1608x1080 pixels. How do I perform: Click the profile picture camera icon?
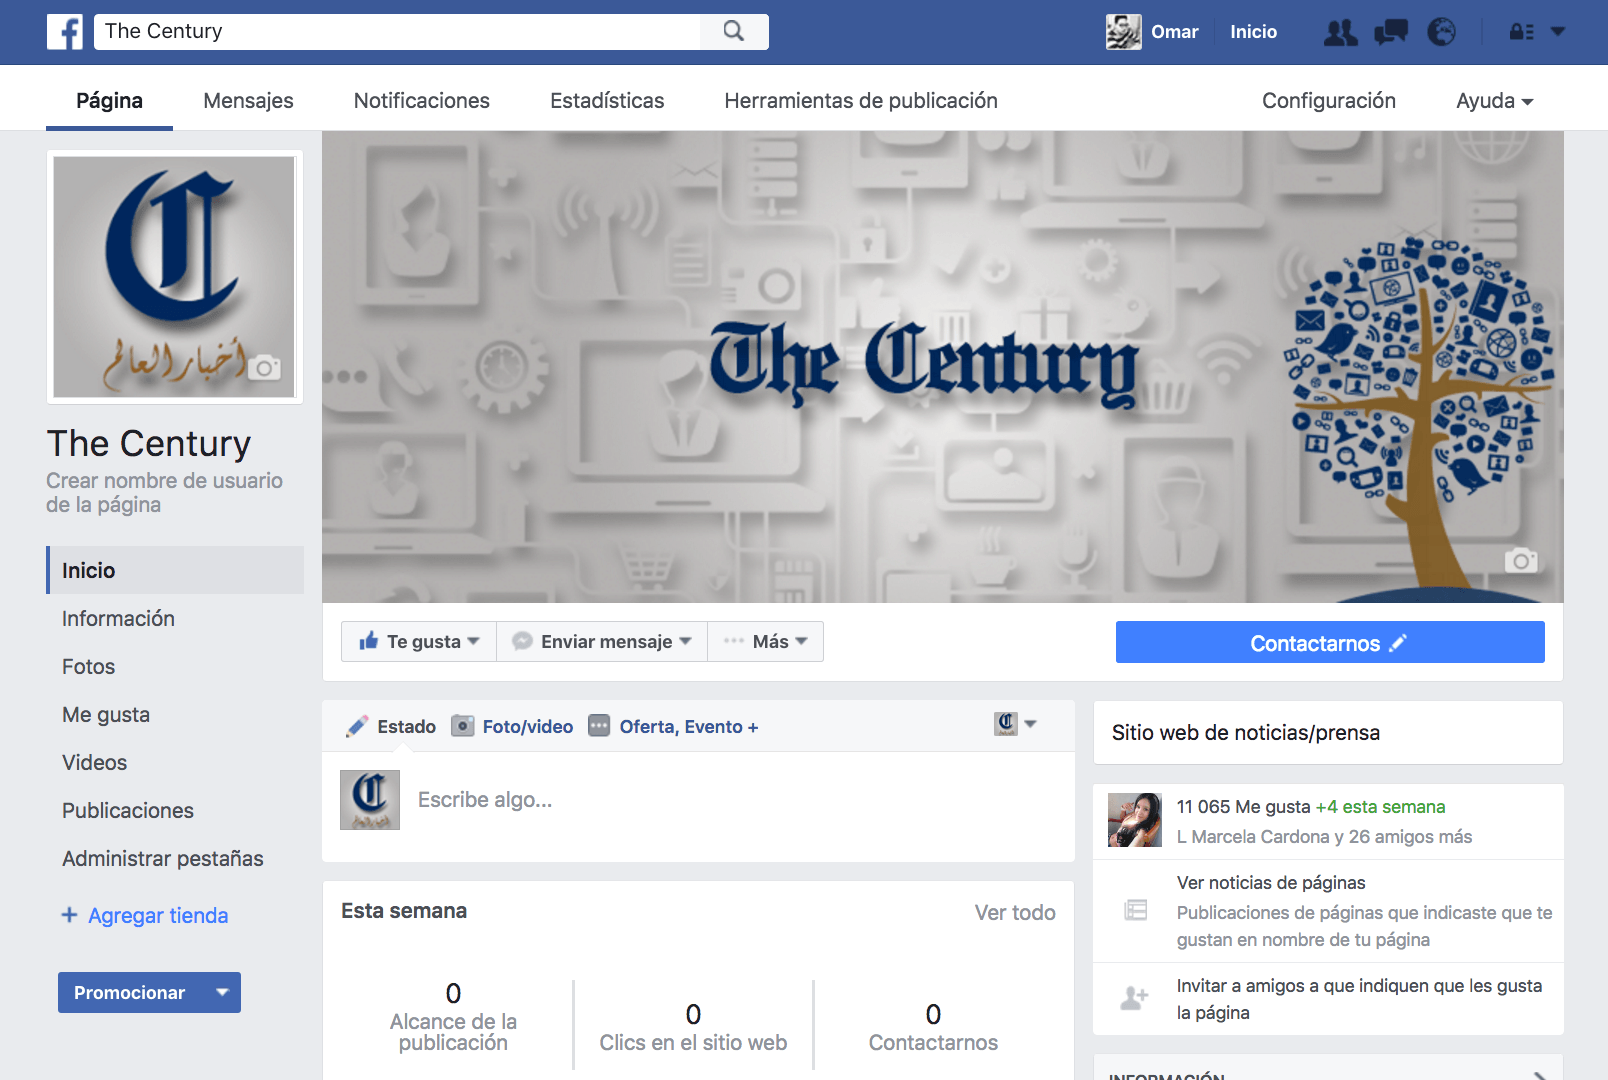pos(264,367)
